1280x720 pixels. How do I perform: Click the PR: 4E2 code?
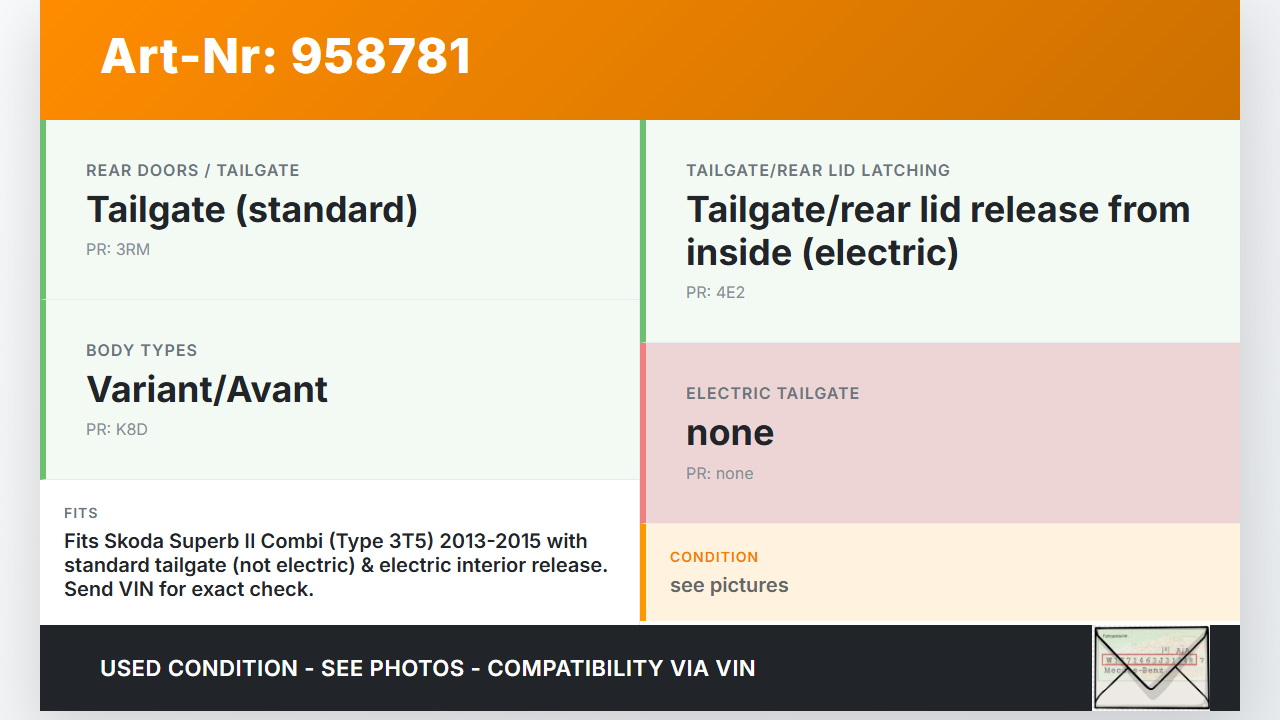coord(715,293)
